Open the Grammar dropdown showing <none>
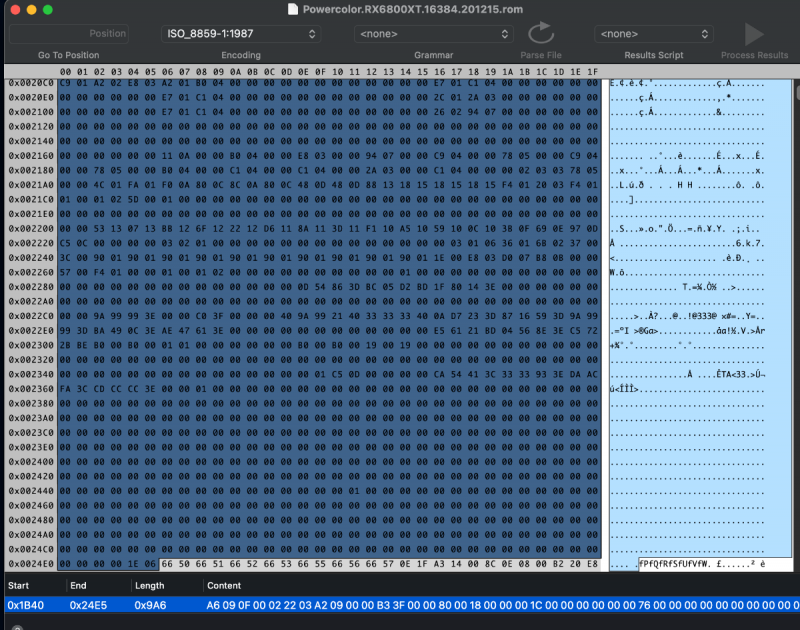The image size is (800, 630). pos(433,34)
